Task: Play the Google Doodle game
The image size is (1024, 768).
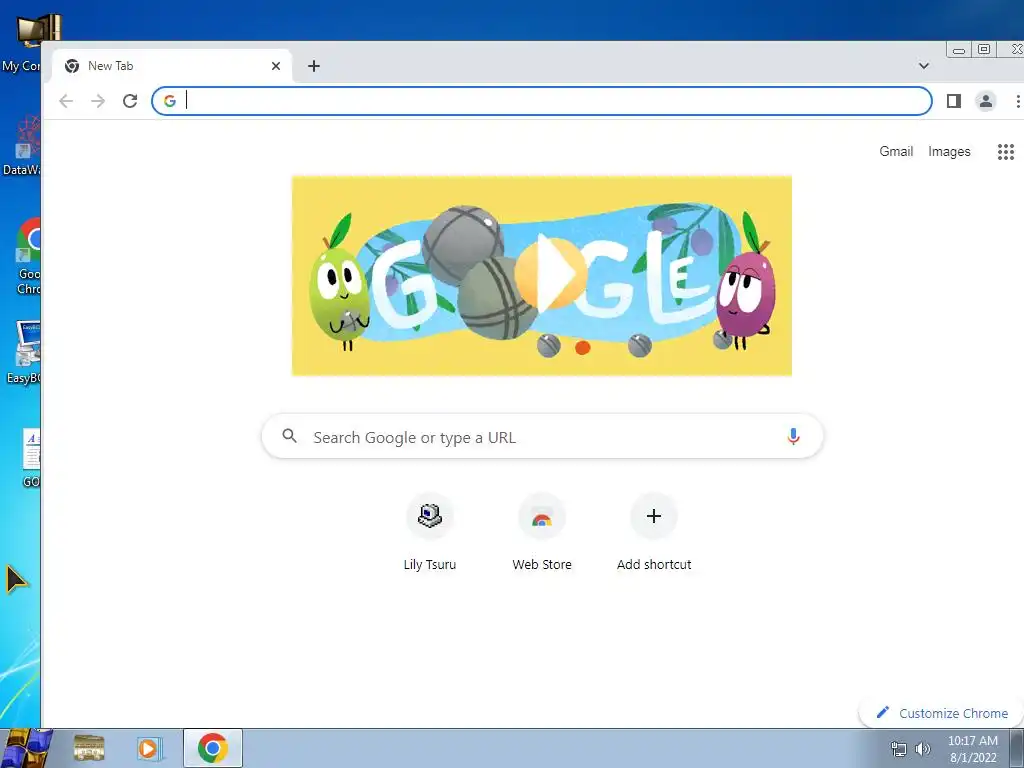Action: (551, 273)
